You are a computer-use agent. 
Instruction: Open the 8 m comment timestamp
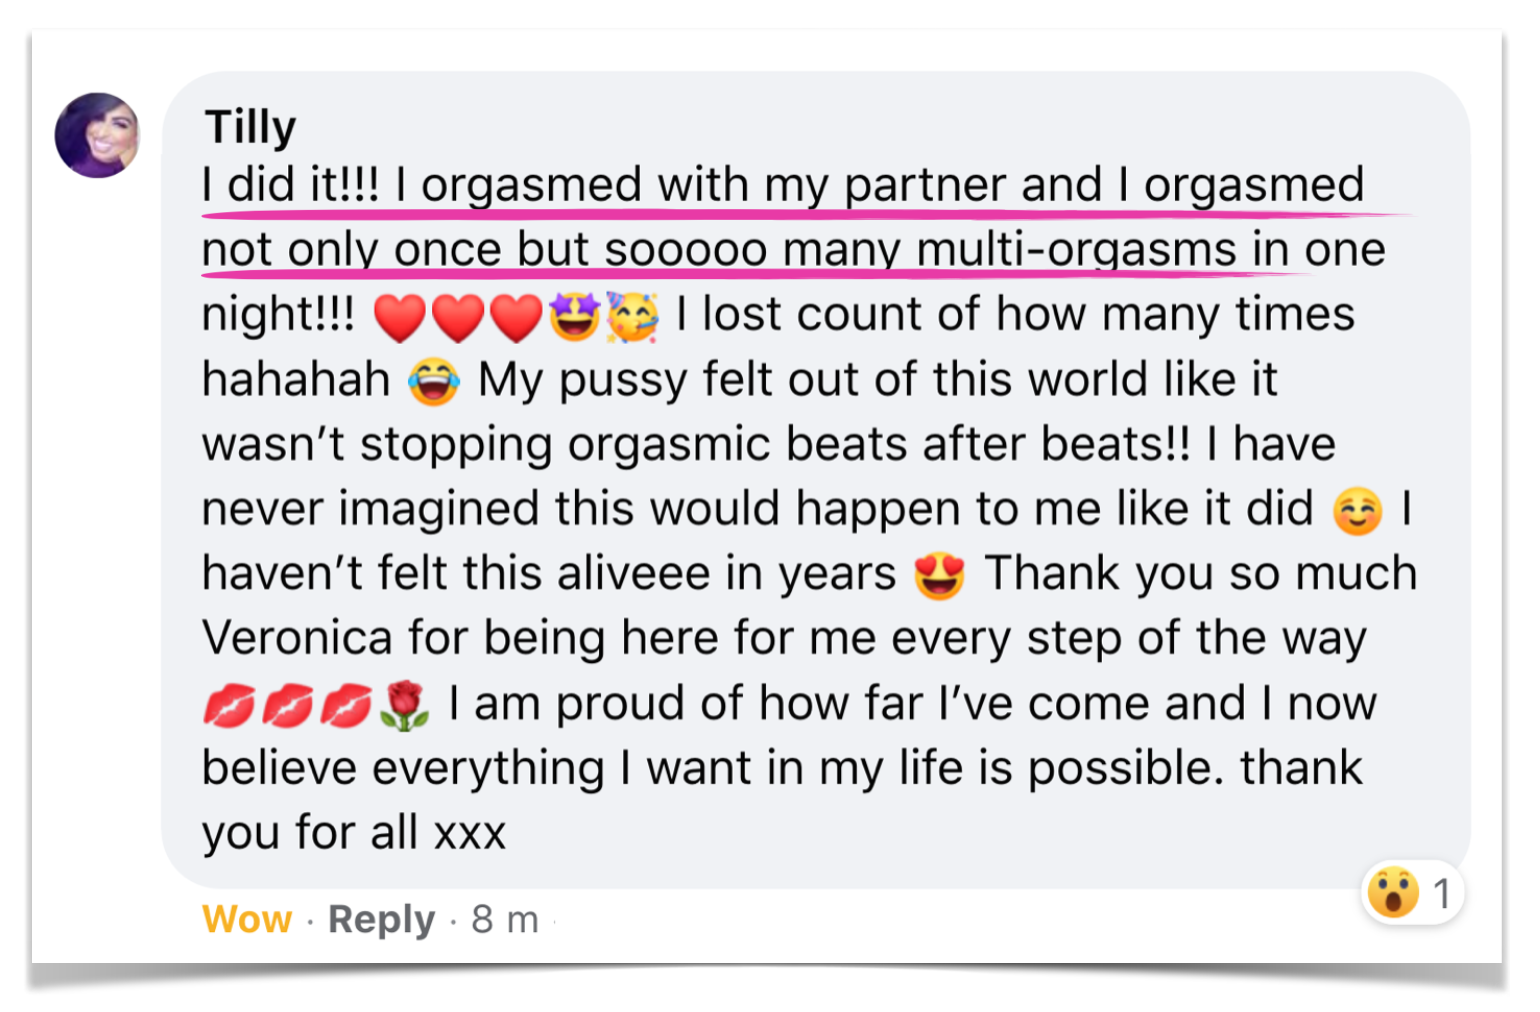coord(505,919)
